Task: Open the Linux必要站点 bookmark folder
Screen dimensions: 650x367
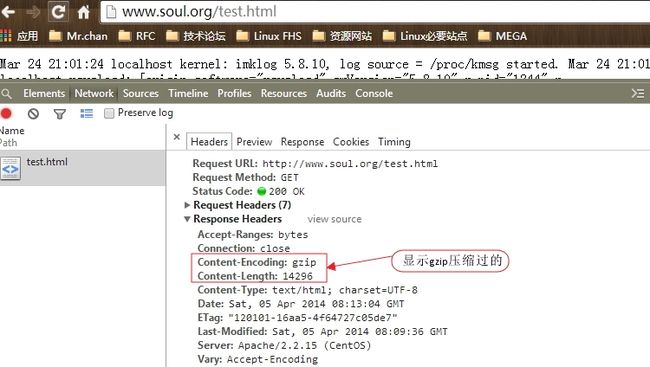Action: (425, 36)
